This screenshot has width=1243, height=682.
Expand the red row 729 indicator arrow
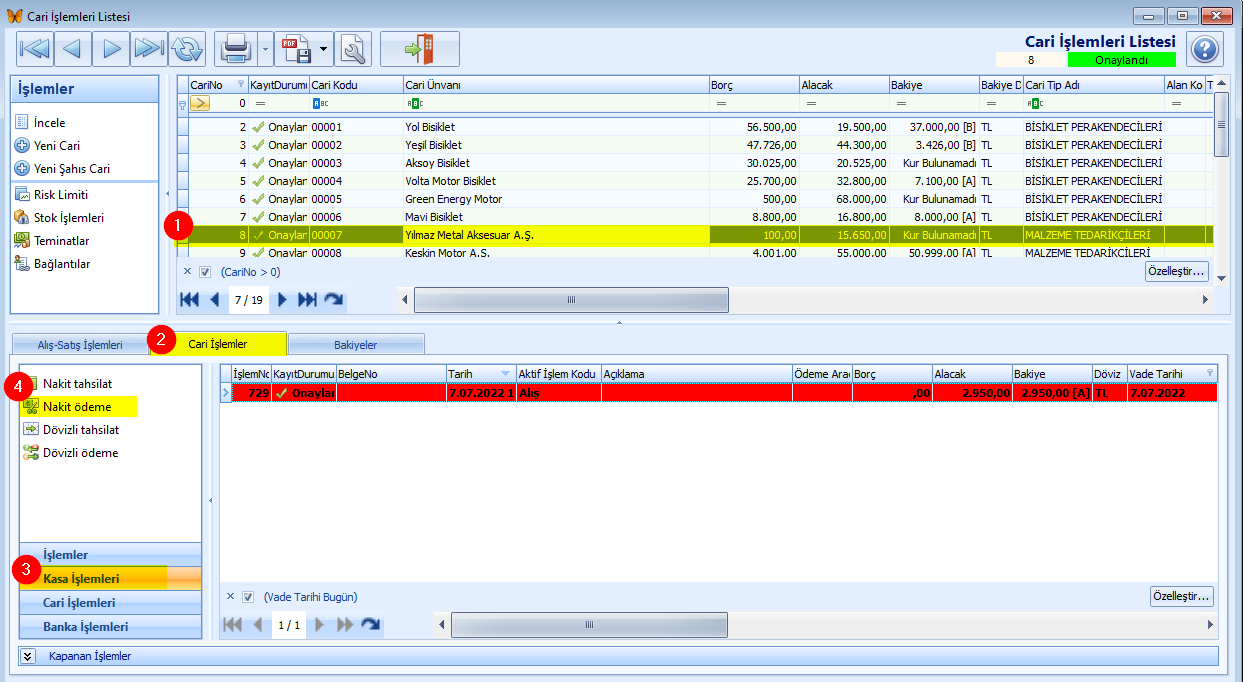coord(226,393)
